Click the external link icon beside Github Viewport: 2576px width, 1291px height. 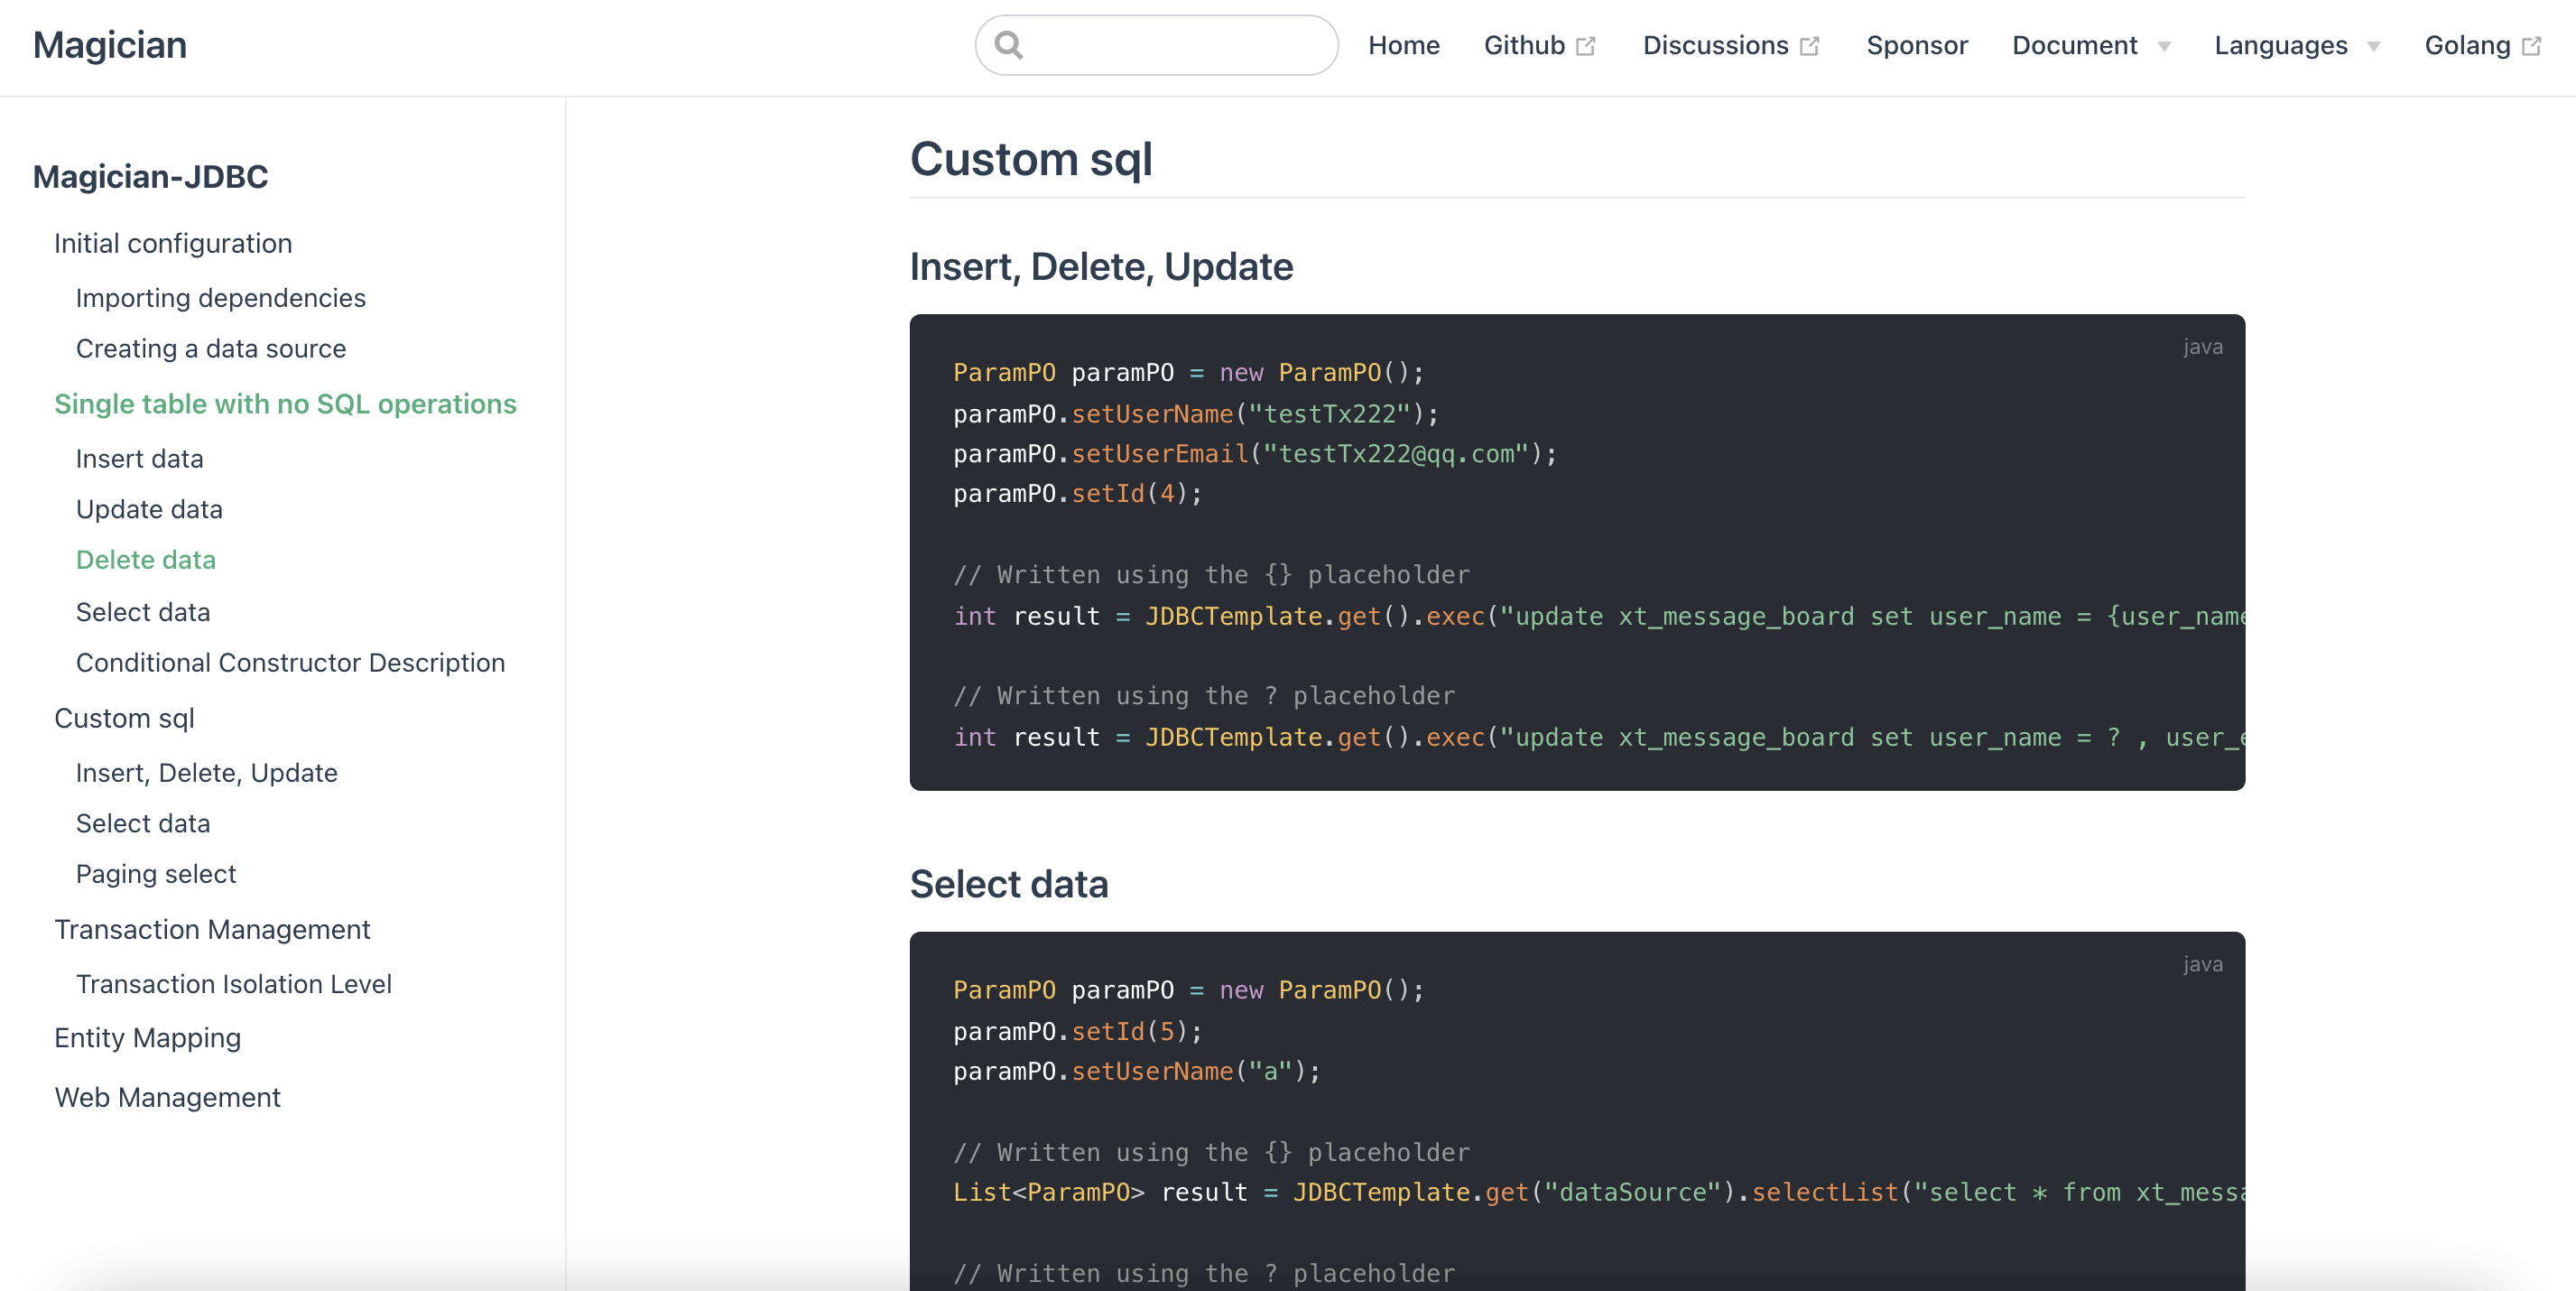pos(1586,46)
